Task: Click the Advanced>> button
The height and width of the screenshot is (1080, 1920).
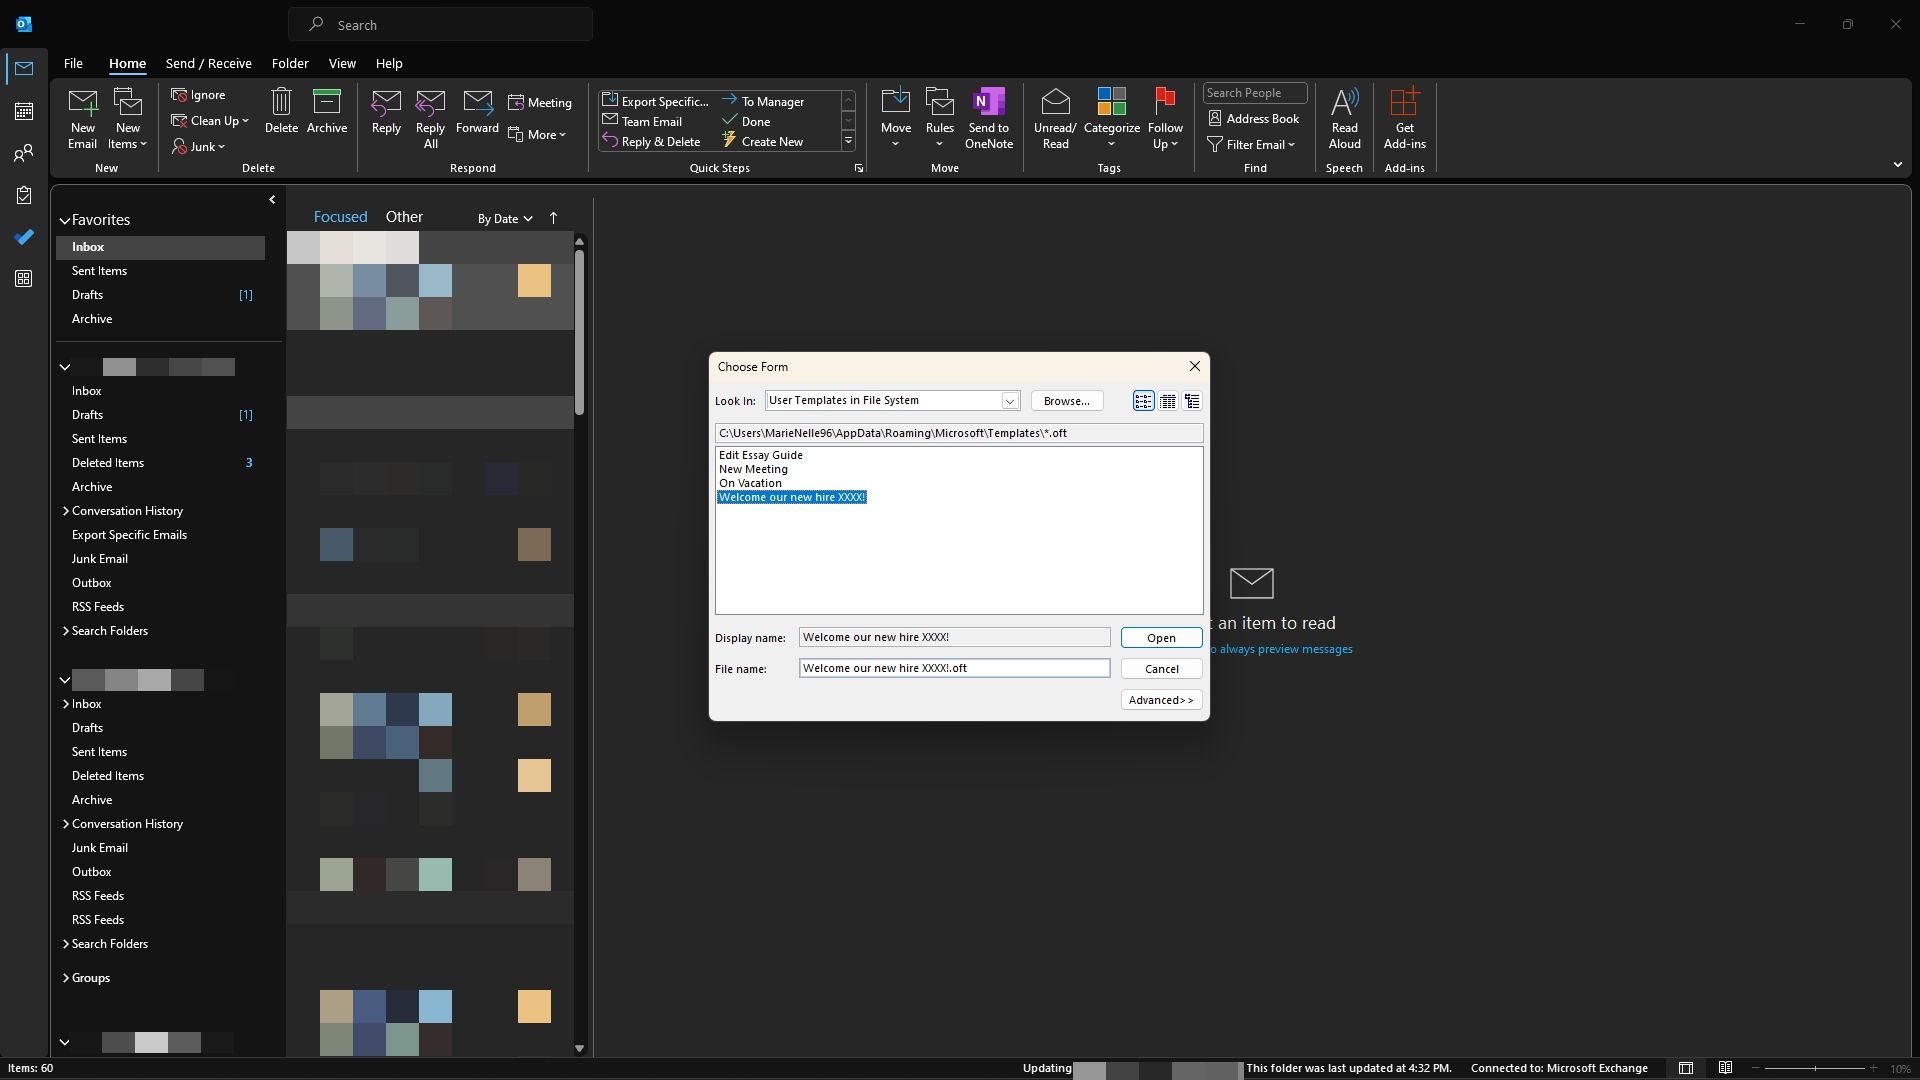Action: (x=1161, y=700)
